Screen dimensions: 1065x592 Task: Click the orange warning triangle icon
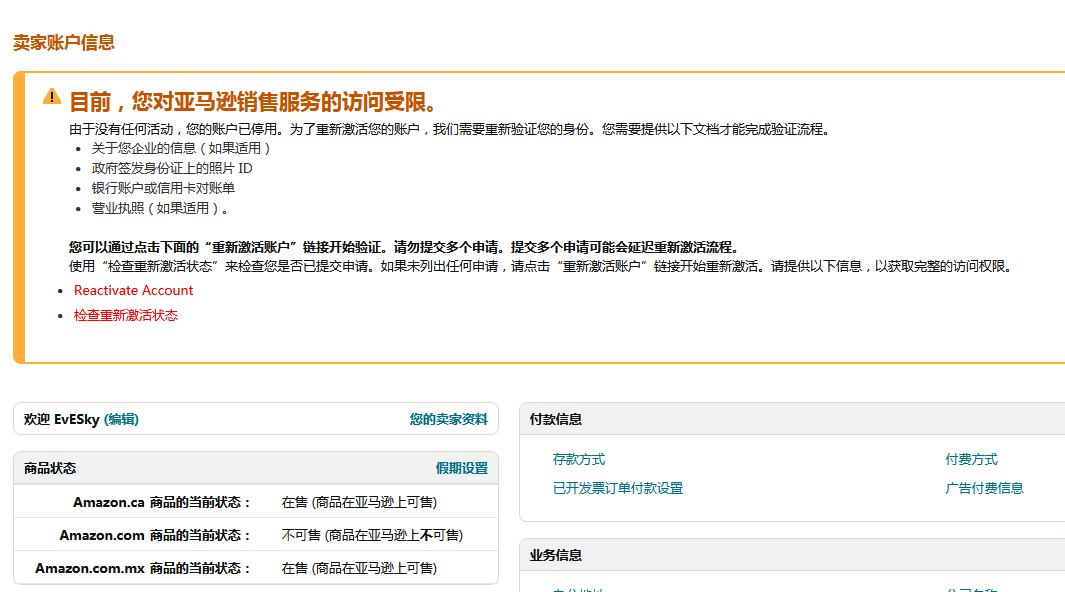pyautogui.click(x=52, y=97)
